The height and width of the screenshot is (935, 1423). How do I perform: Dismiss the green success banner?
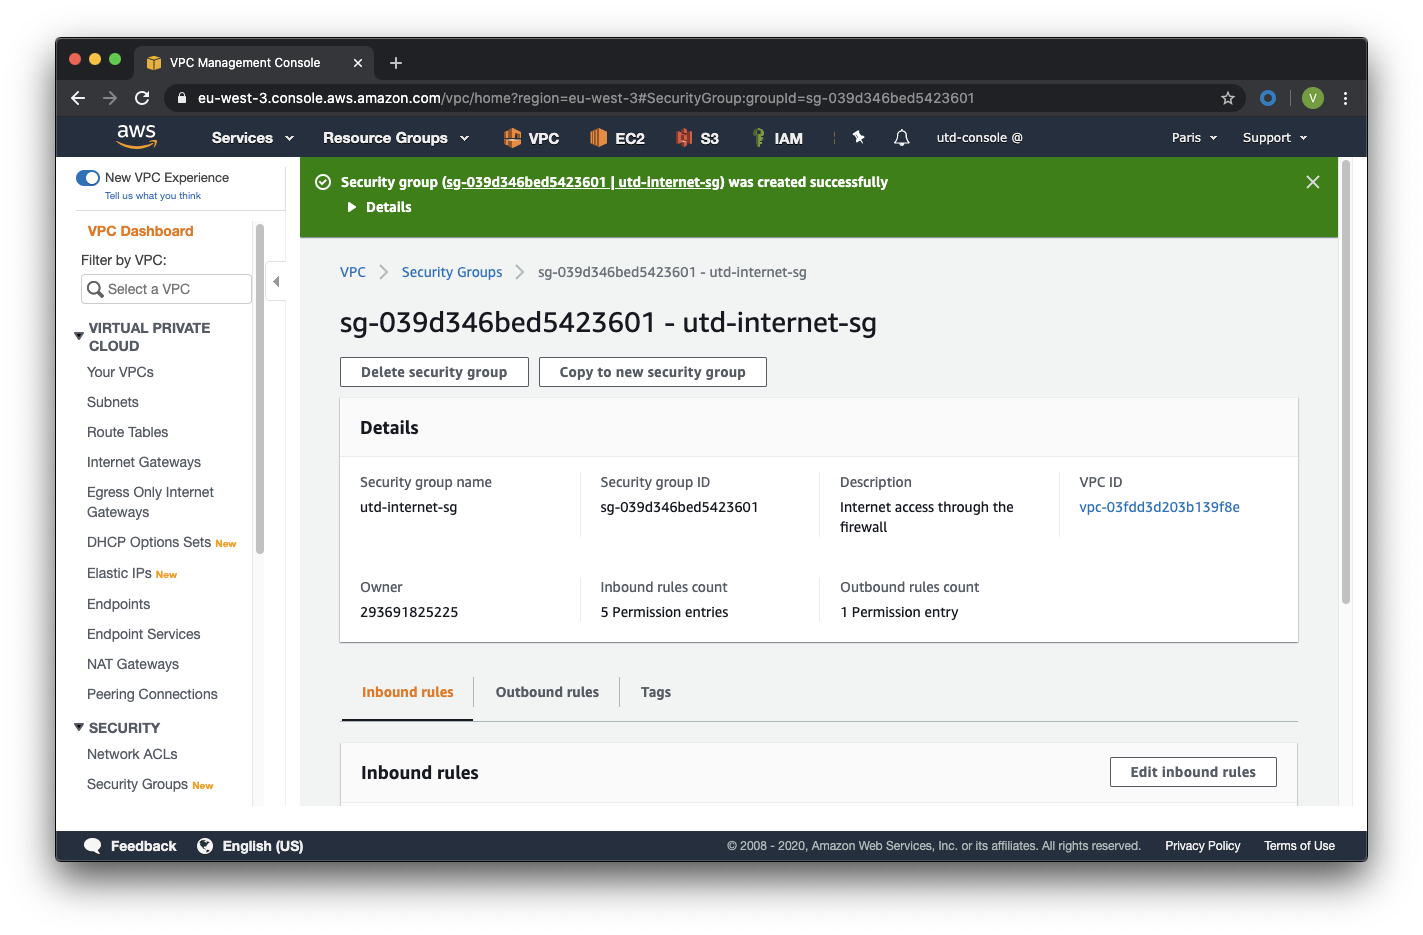click(1313, 182)
